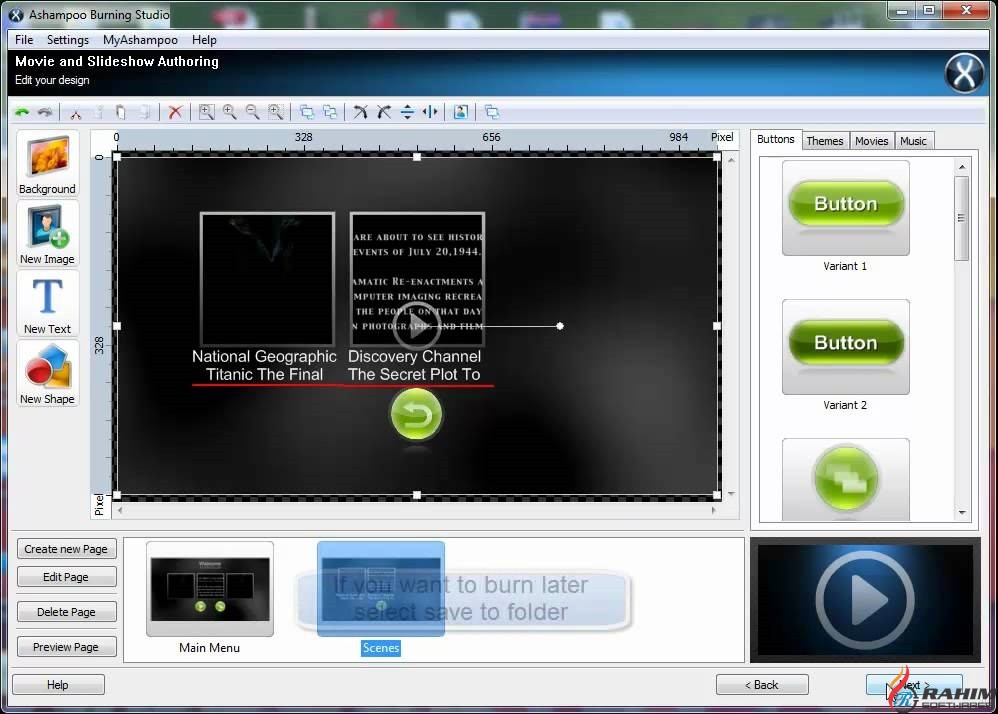Click canvas horizontal scroll right arrow
This screenshot has height=714, width=998.
pos(713,510)
